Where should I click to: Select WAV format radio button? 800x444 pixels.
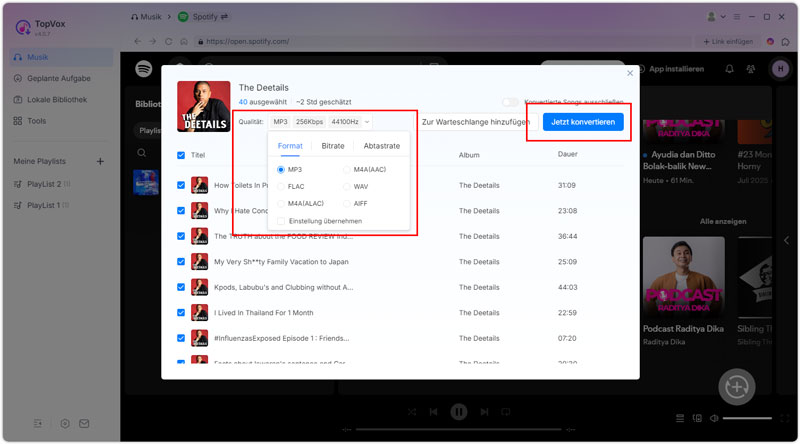pos(346,186)
